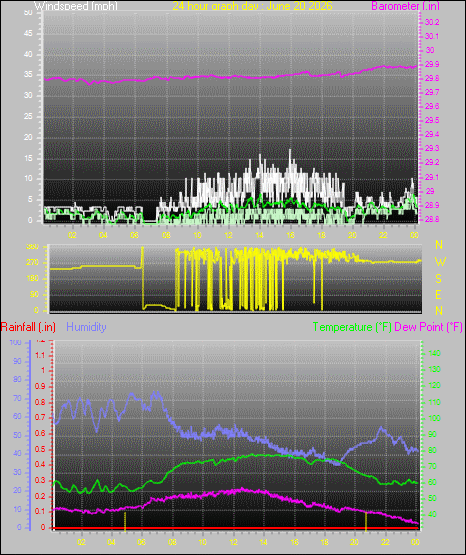Click barometer axis value 28.9
The height and width of the screenshot is (555, 466).
tap(432, 205)
